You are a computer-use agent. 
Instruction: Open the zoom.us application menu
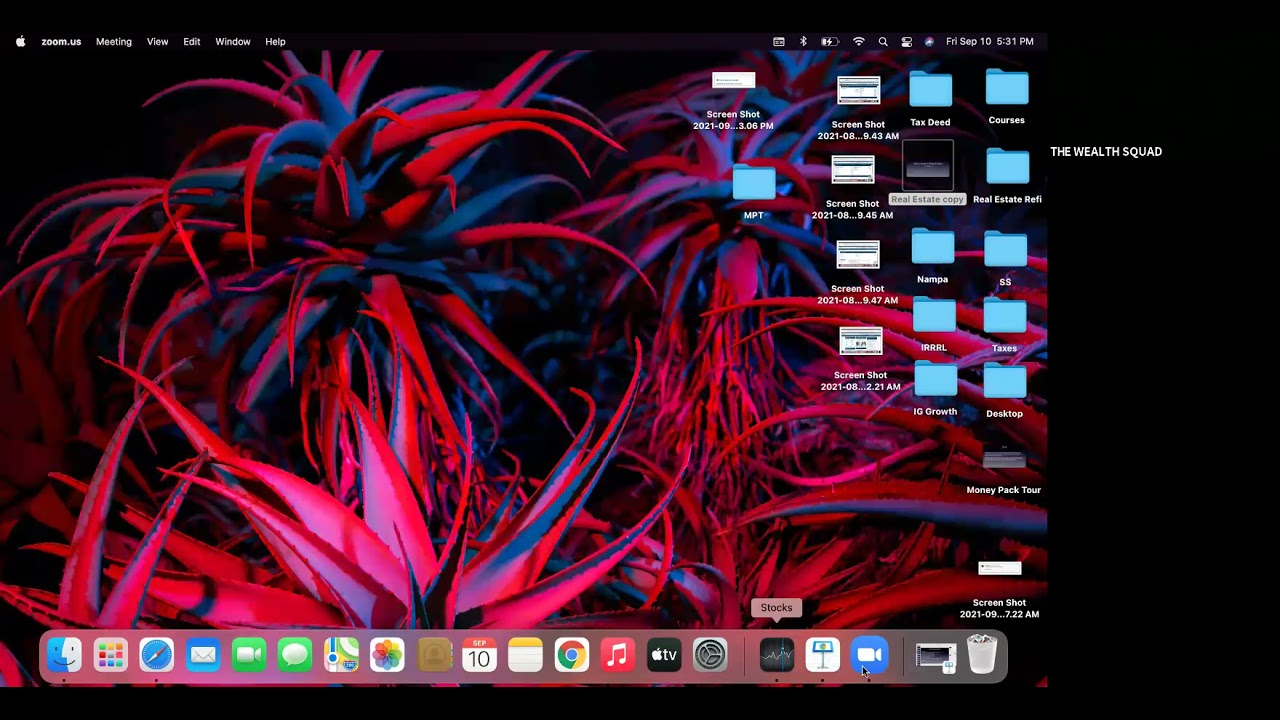(61, 42)
